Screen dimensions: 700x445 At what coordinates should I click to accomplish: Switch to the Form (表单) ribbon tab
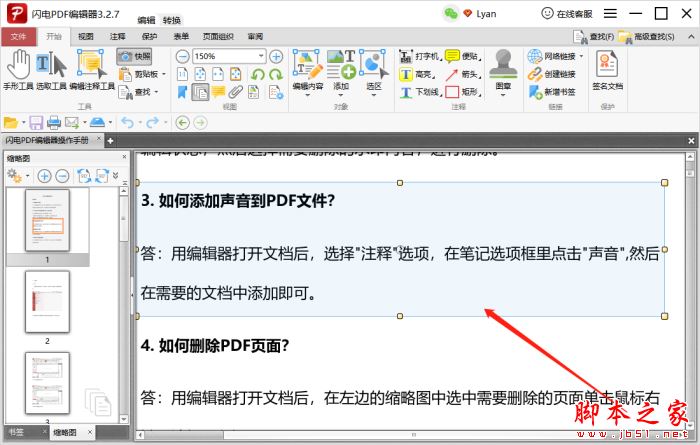tap(181, 37)
